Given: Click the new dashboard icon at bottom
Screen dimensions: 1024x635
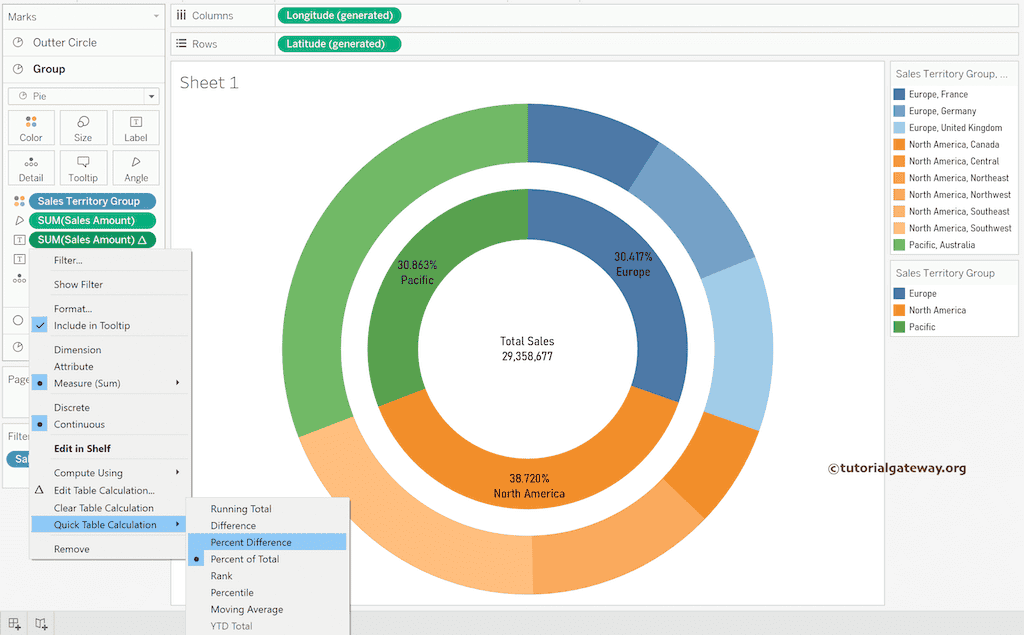Looking at the screenshot, I should coord(15,624).
